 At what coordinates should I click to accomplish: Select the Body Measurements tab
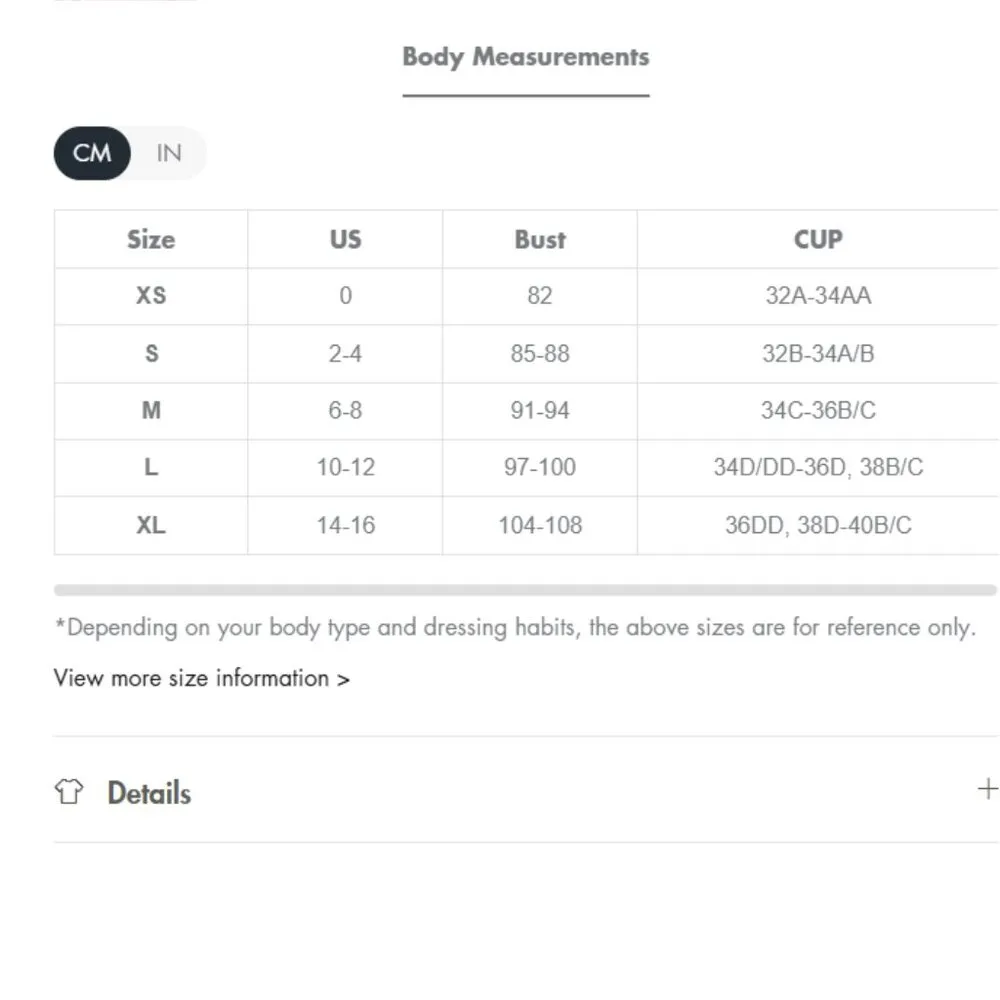click(525, 57)
